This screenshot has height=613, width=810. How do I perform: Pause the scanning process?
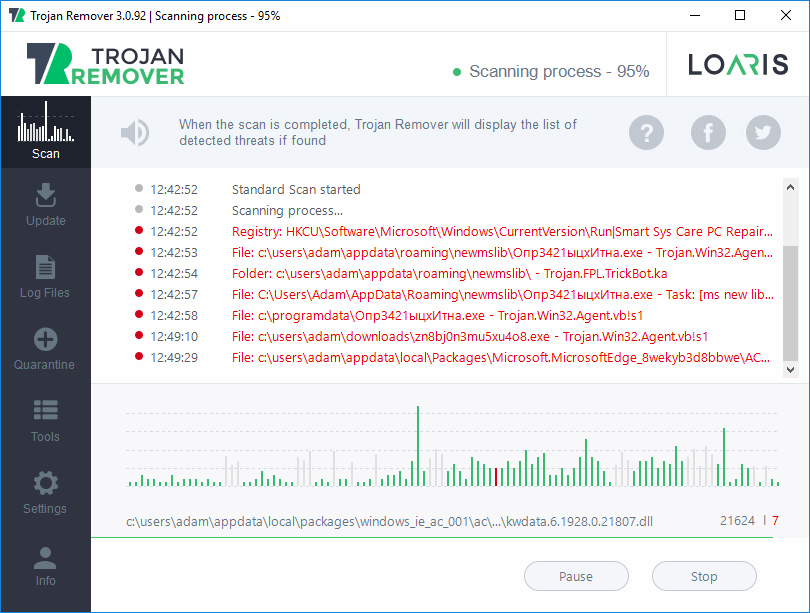point(576,576)
